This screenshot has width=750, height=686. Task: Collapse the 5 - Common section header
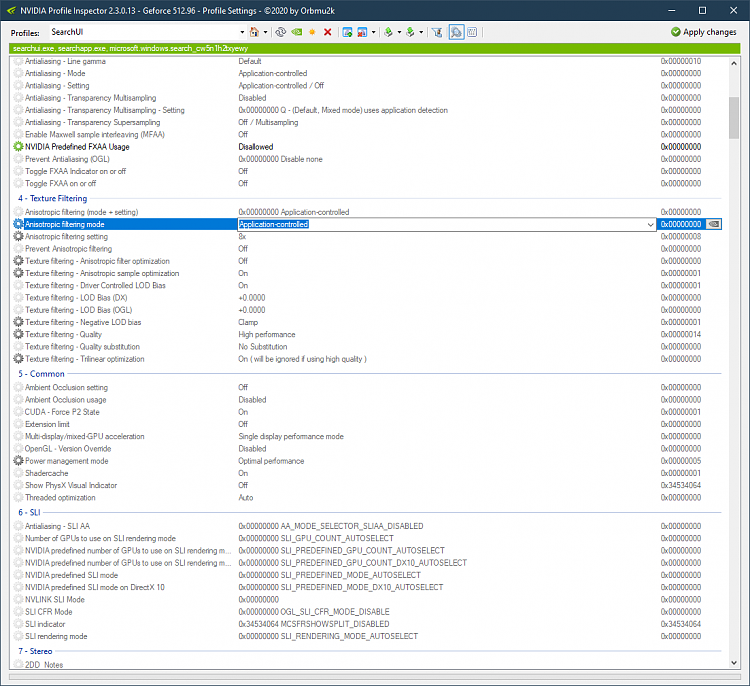point(41,373)
